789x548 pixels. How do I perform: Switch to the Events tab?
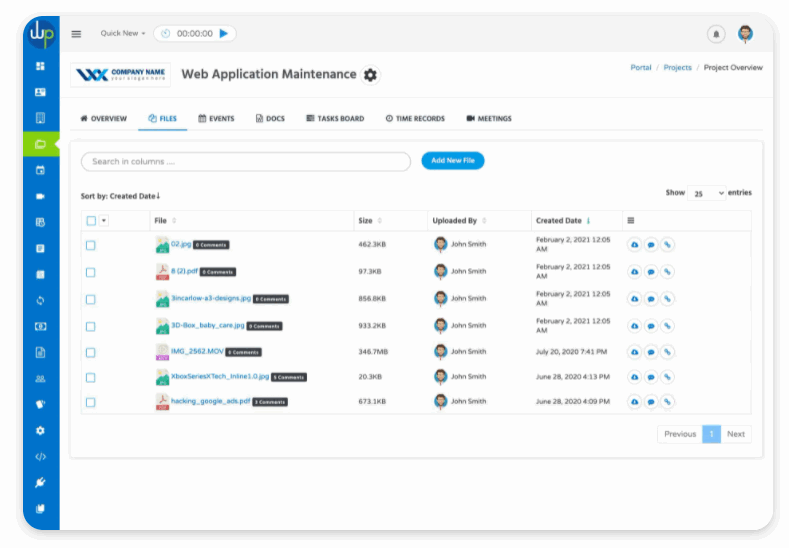216,119
